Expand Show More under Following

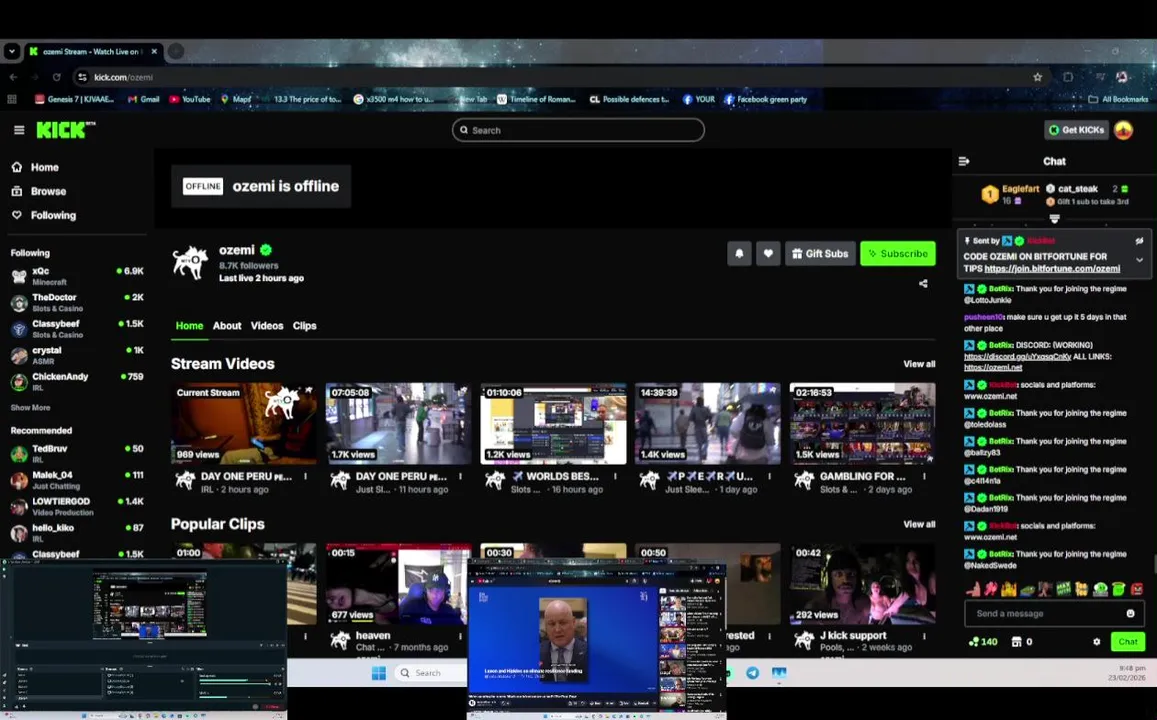click(30, 407)
